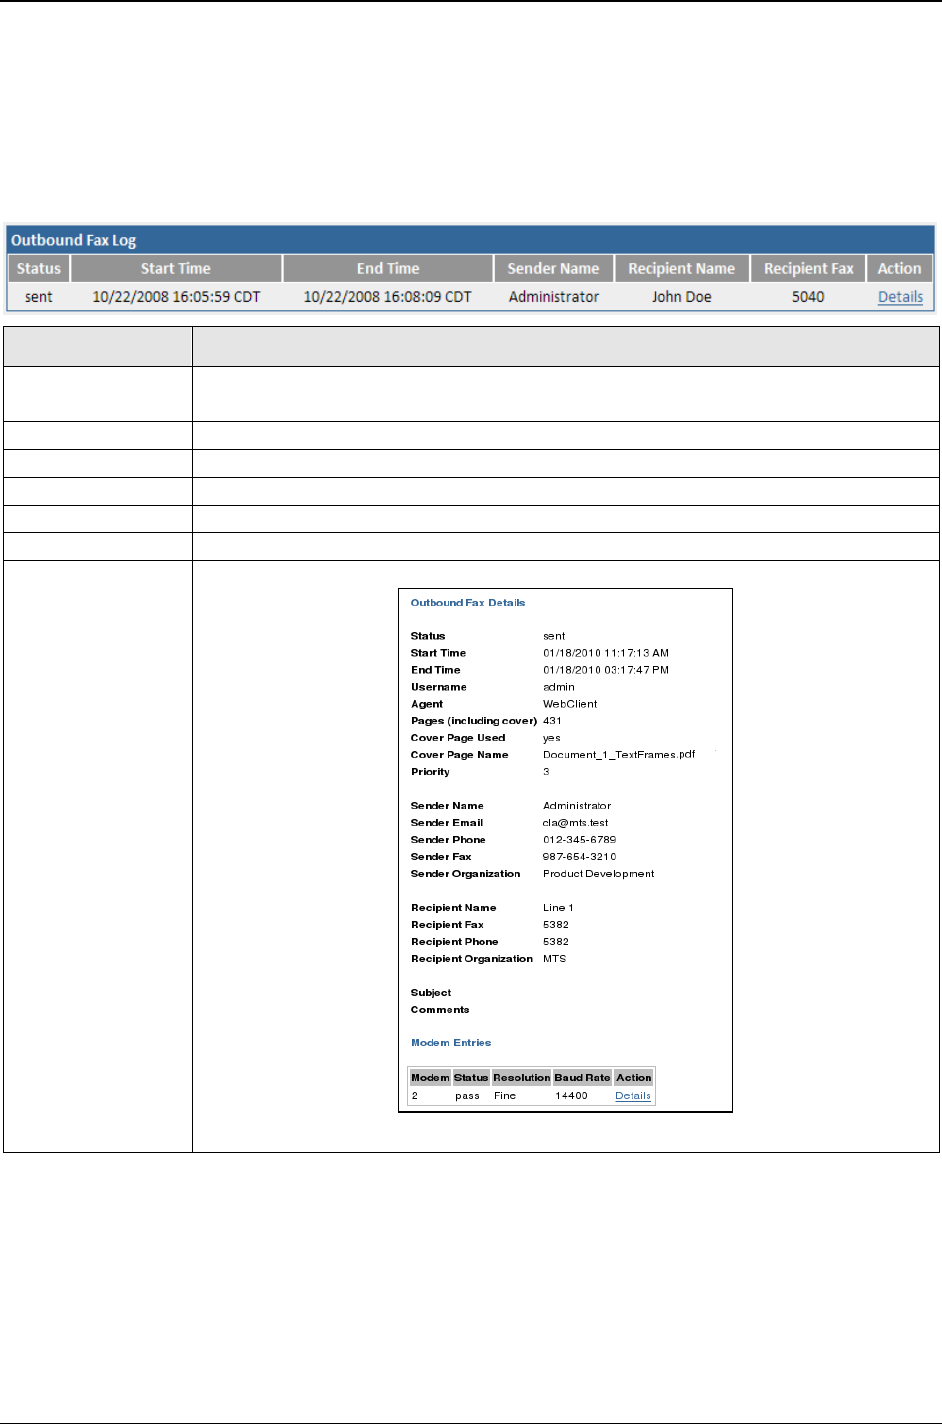Select the 5040 recipient fax cell
This screenshot has width=942, height=1424.
pos(808,297)
